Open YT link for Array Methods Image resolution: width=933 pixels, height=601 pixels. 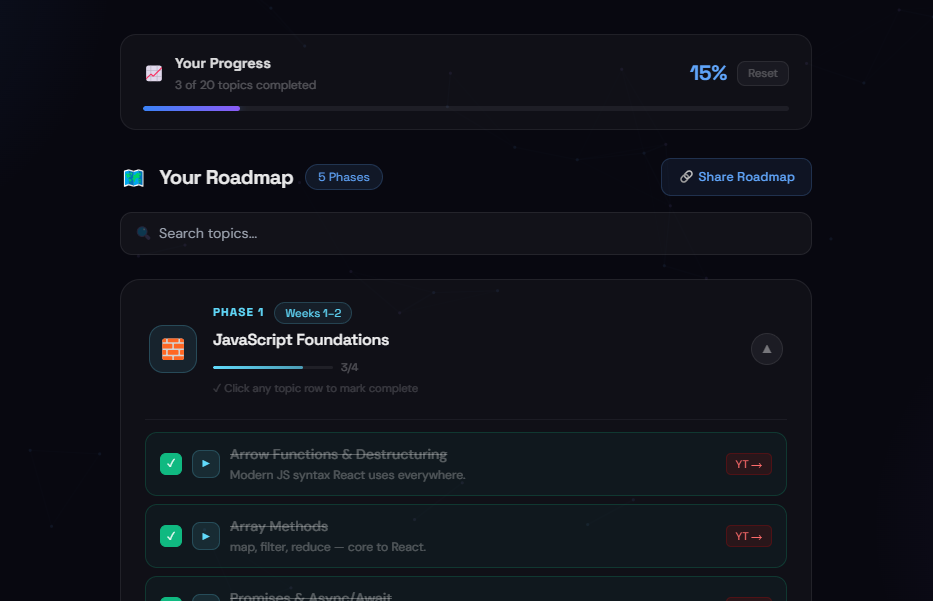(x=749, y=536)
